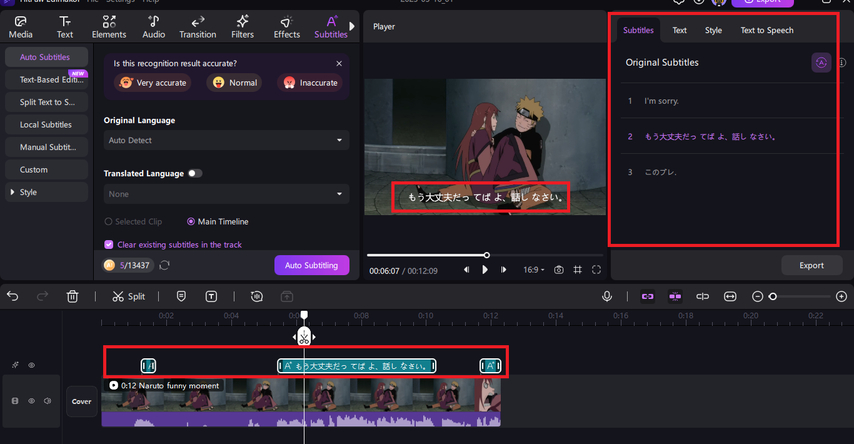Image resolution: width=854 pixels, height=444 pixels.
Task: Close the recognition accuracy prompt
Action: click(339, 64)
